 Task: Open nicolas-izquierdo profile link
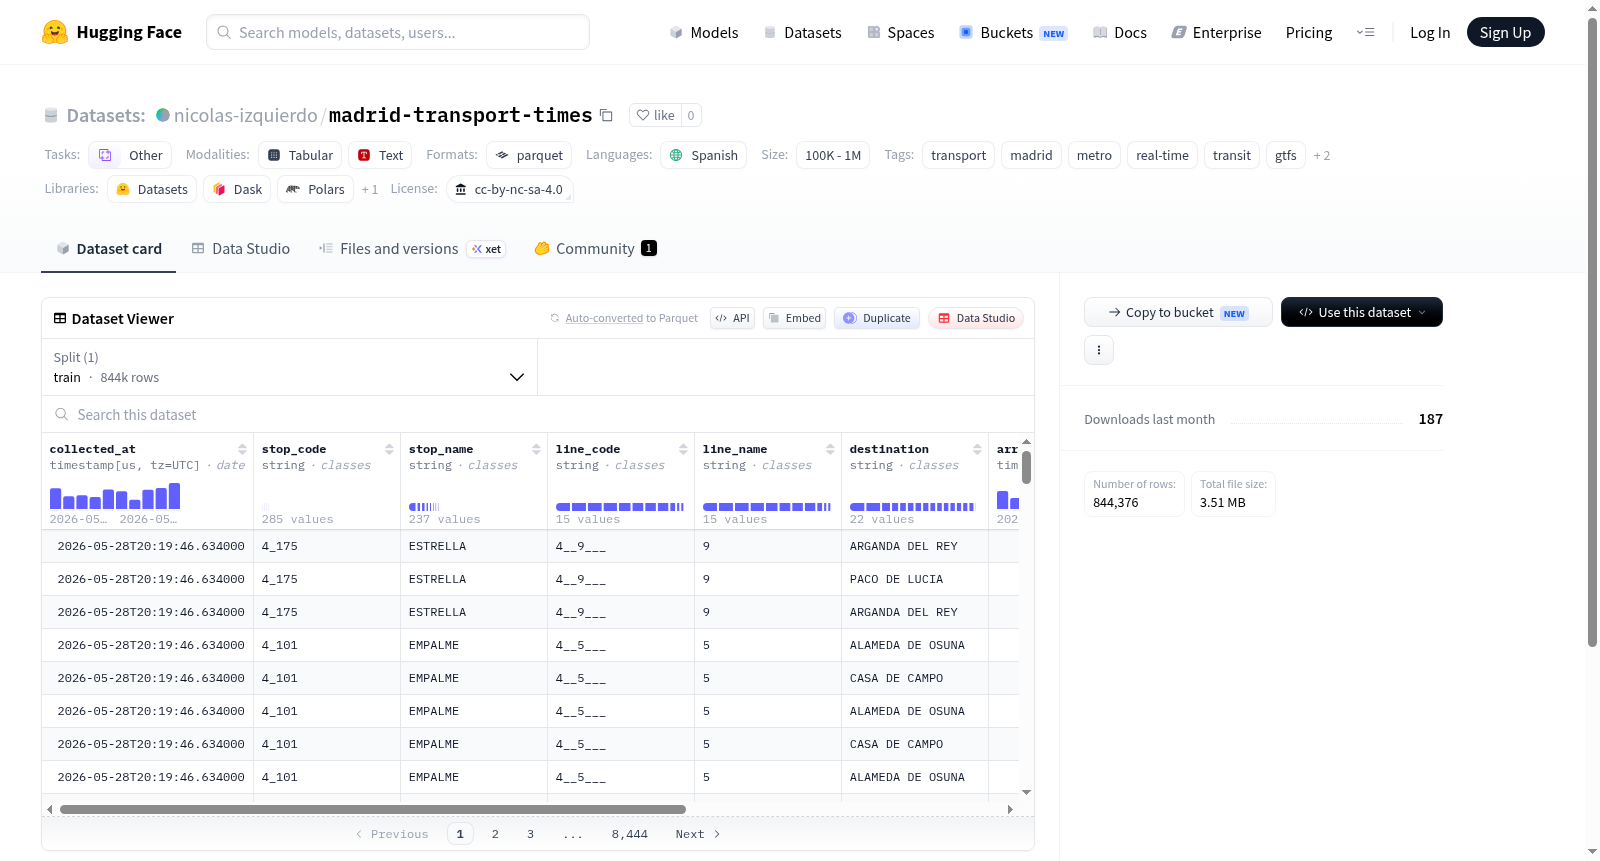[245, 115]
